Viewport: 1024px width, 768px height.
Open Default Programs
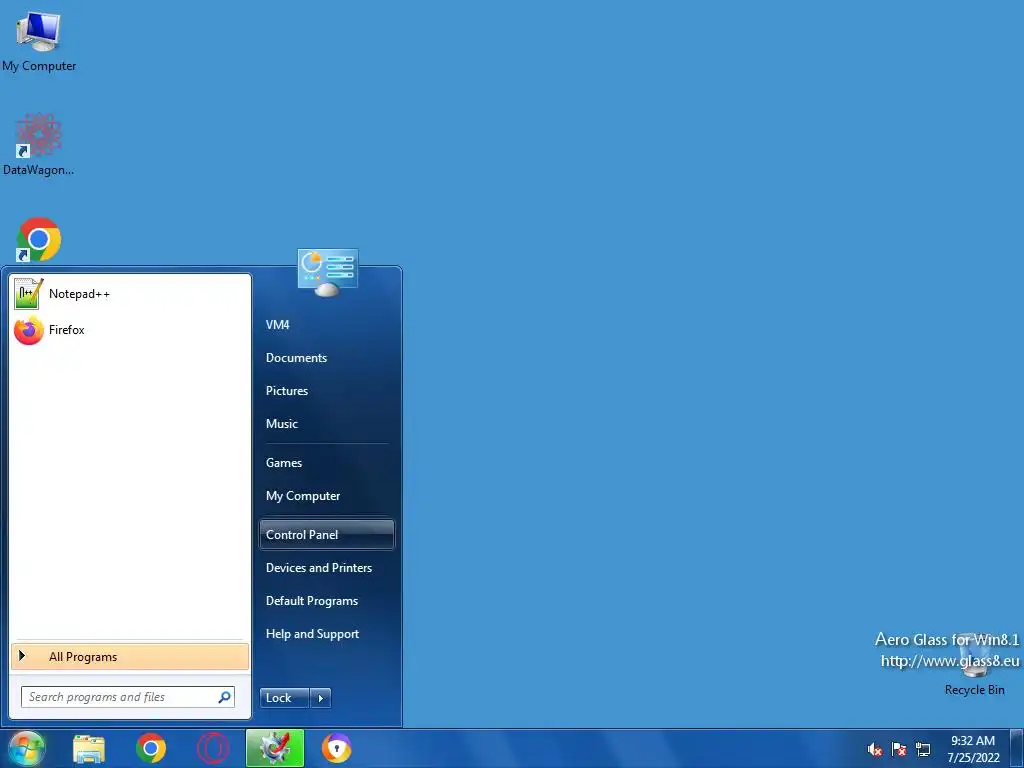(x=327, y=601)
